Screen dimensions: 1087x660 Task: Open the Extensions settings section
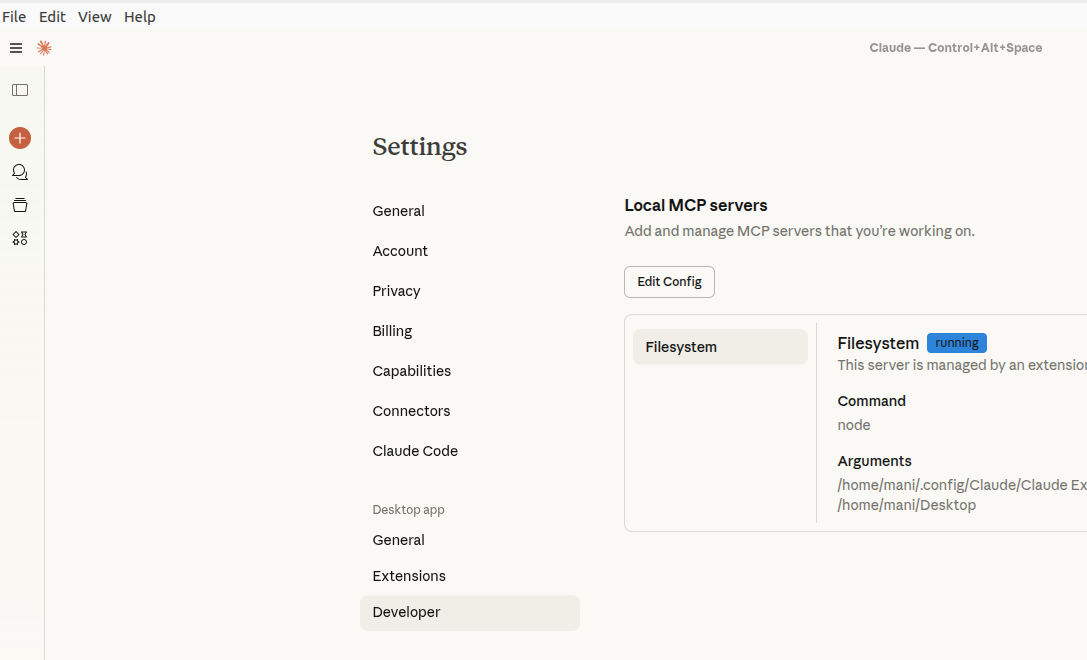(x=409, y=576)
